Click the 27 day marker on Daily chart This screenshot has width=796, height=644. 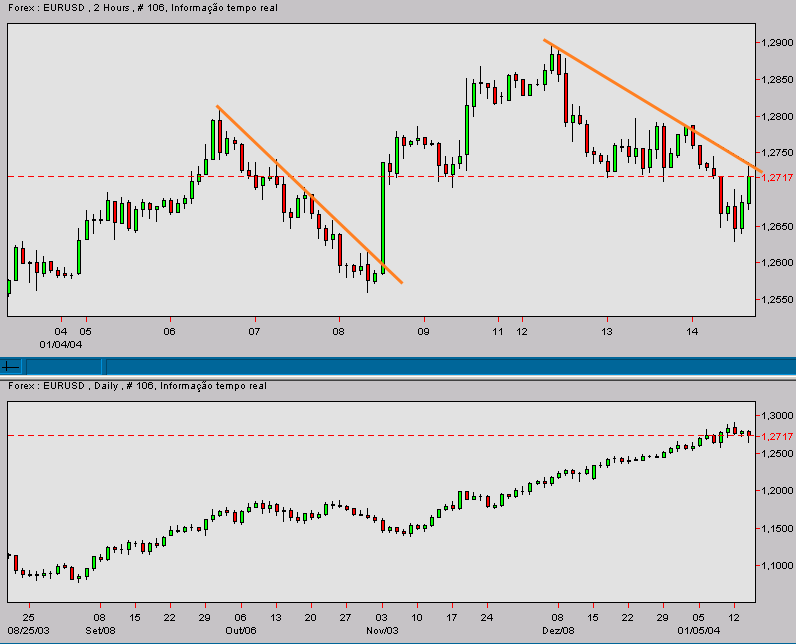(x=345, y=618)
